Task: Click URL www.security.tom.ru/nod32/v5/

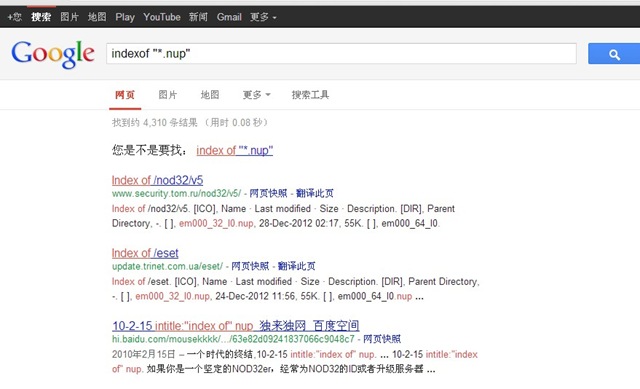Action: coord(176,193)
